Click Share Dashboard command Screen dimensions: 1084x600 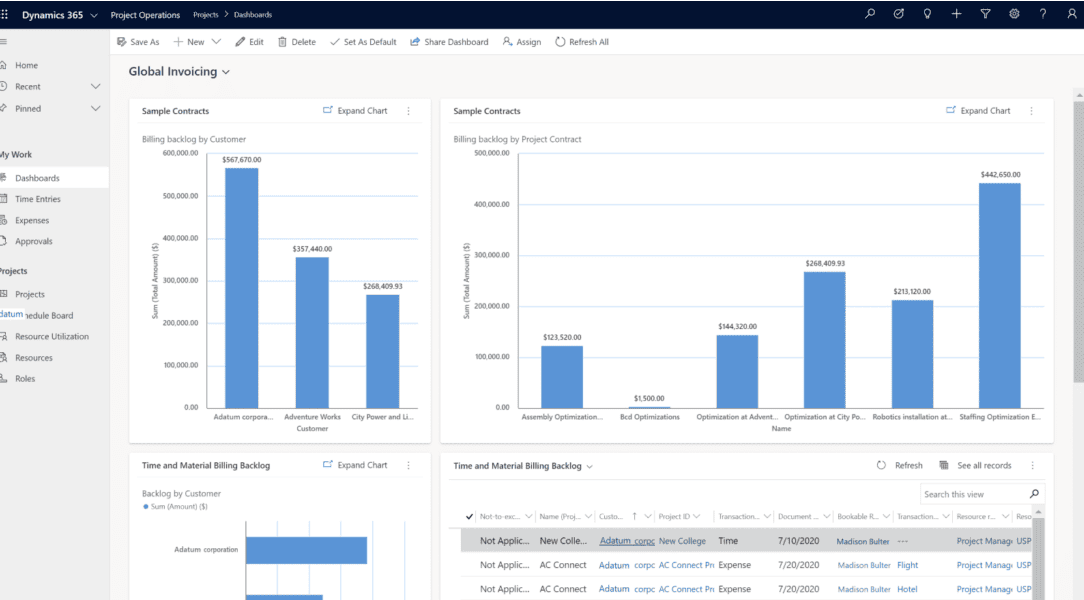pyautogui.click(x=449, y=42)
